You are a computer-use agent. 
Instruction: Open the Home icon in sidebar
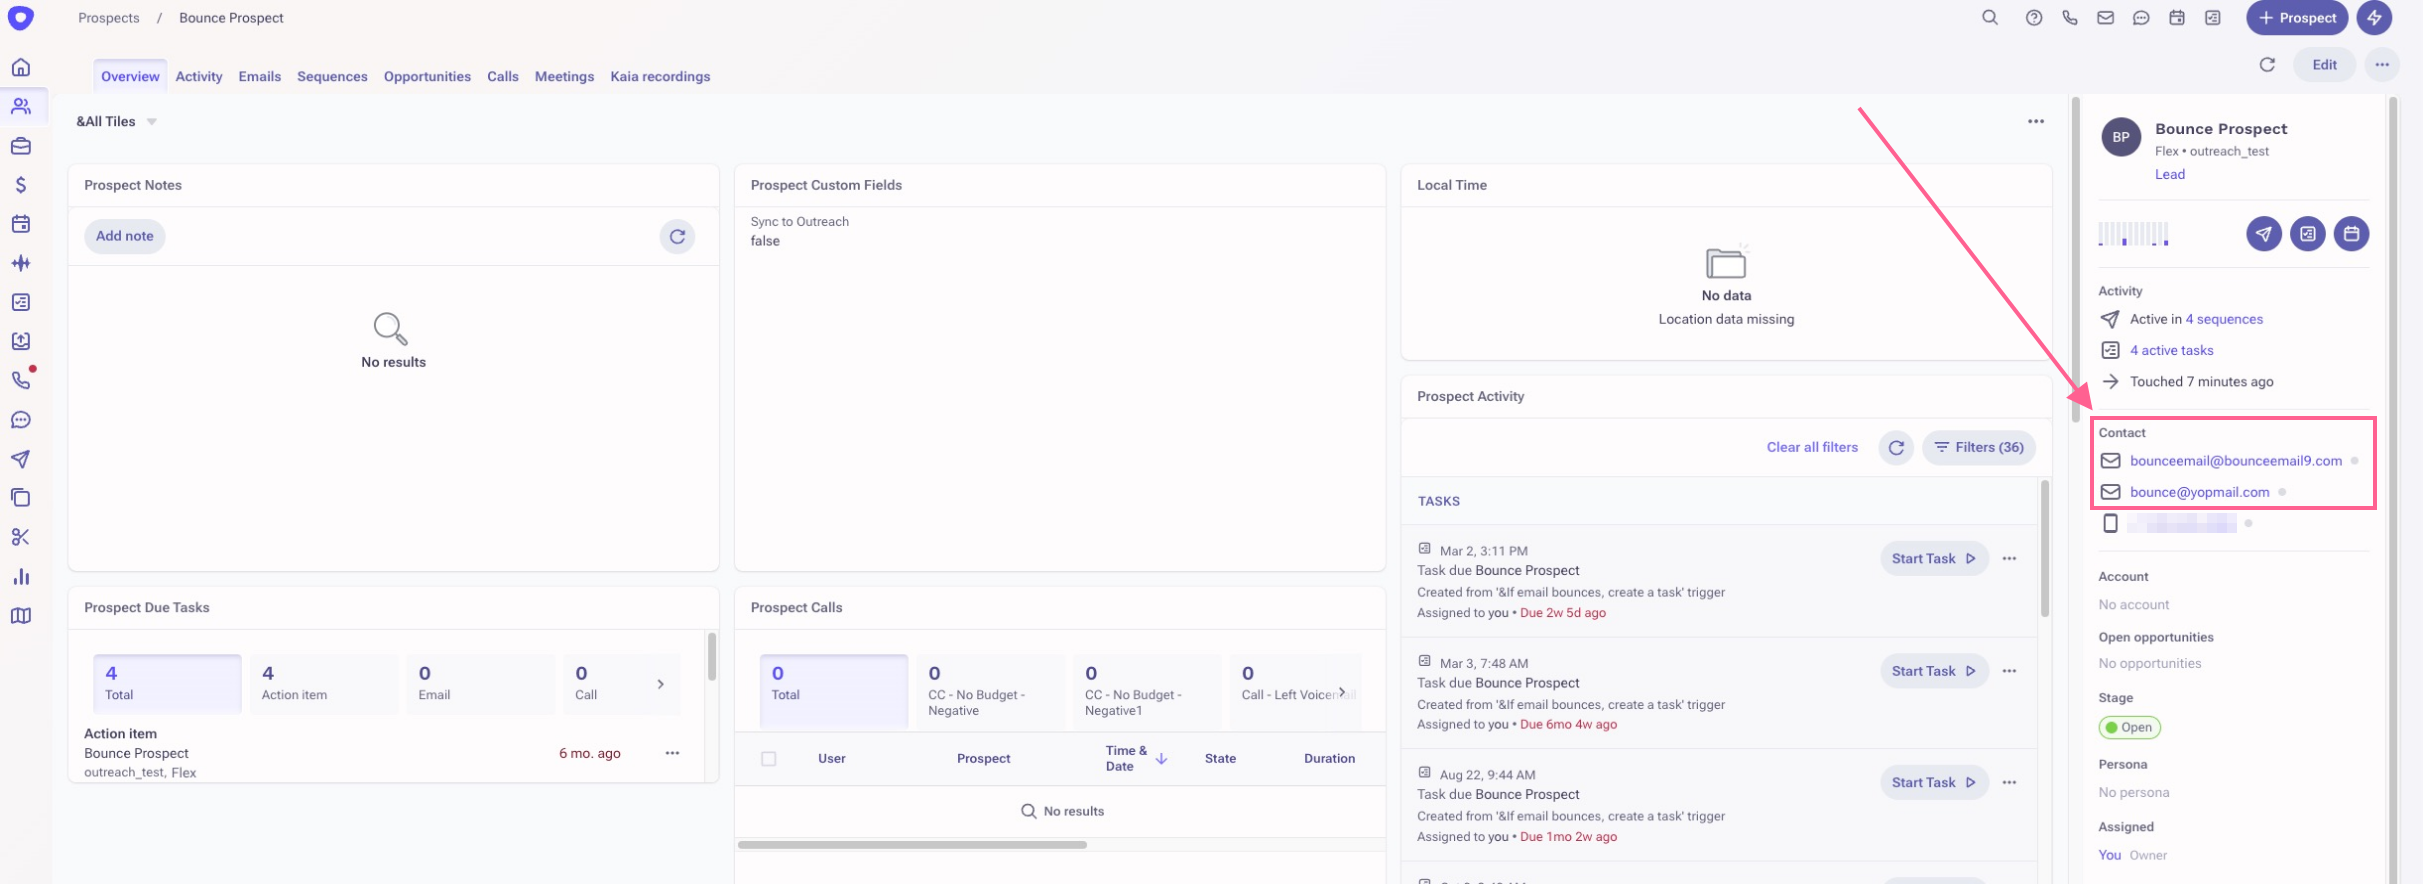(20, 67)
